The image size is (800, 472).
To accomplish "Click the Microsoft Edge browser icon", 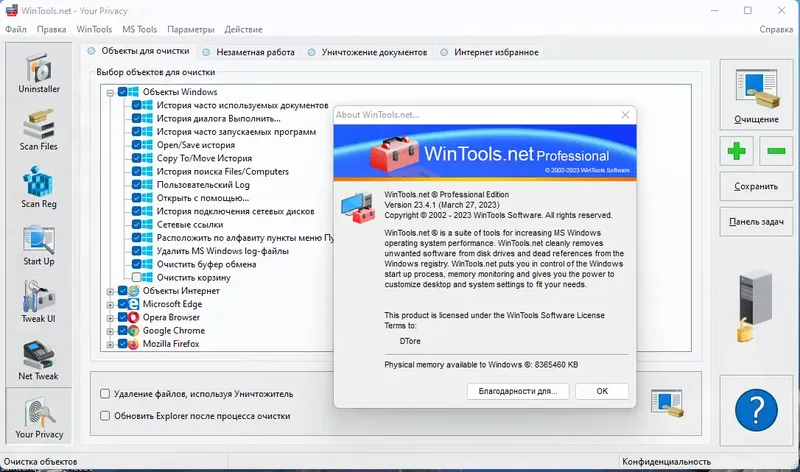I will (134, 304).
